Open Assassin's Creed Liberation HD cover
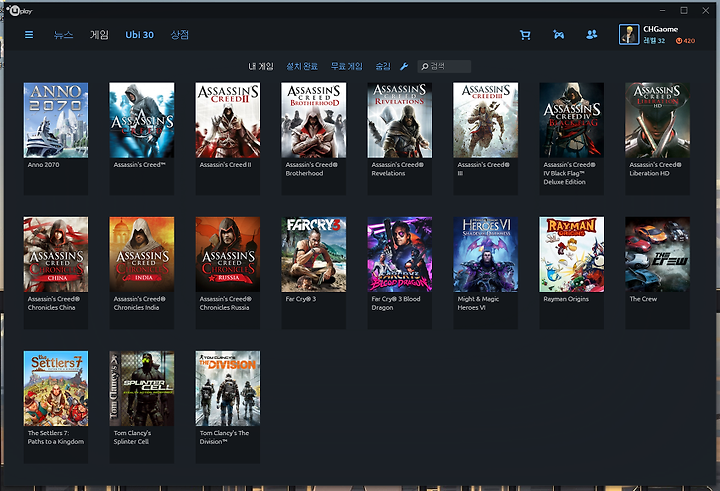 click(658, 120)
